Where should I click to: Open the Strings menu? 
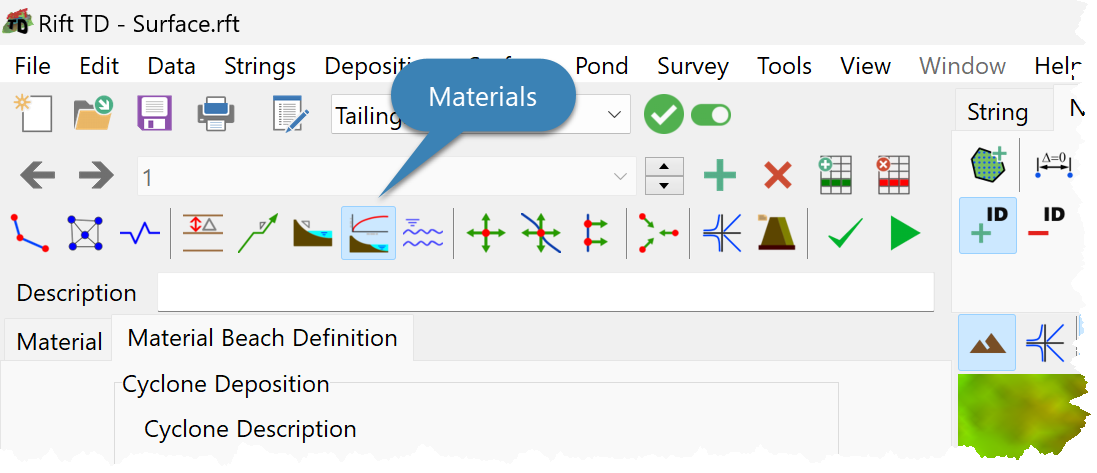click(x=260, y=66)
